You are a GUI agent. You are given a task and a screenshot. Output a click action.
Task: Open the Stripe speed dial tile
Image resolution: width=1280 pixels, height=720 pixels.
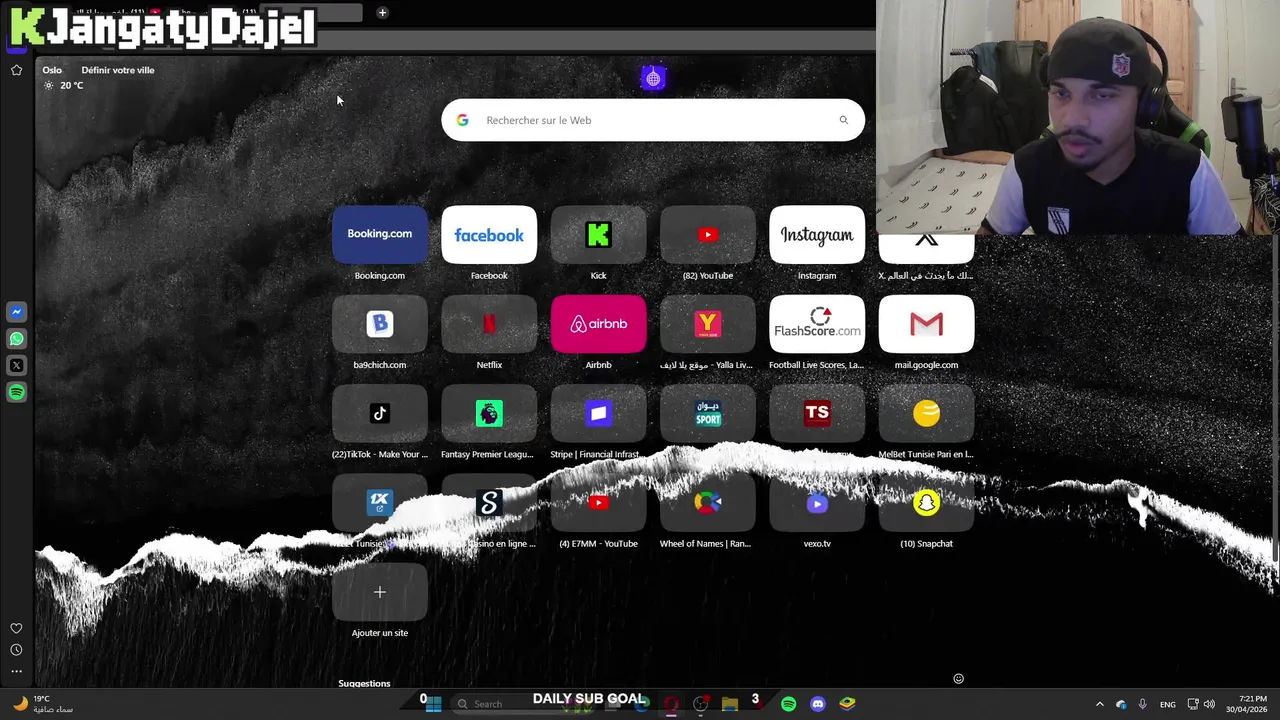pos(598,413)
